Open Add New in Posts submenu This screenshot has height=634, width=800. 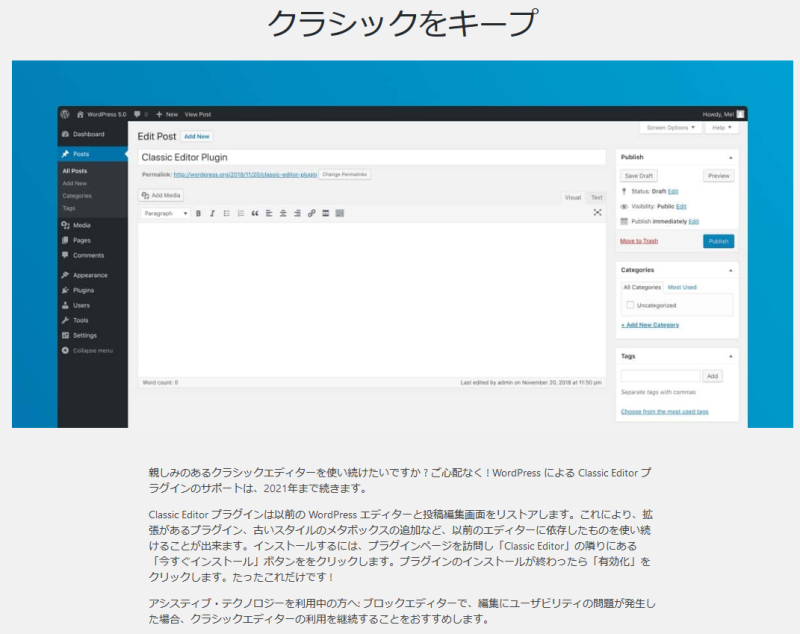(x=75, y=183)
